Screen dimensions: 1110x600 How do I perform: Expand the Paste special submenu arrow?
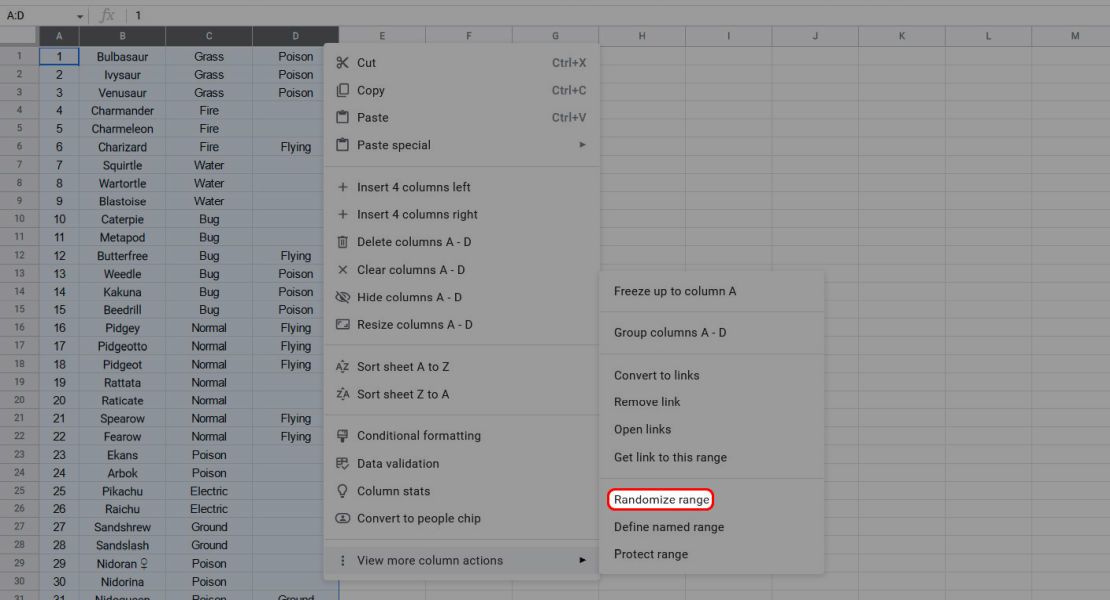coord(582,144)
